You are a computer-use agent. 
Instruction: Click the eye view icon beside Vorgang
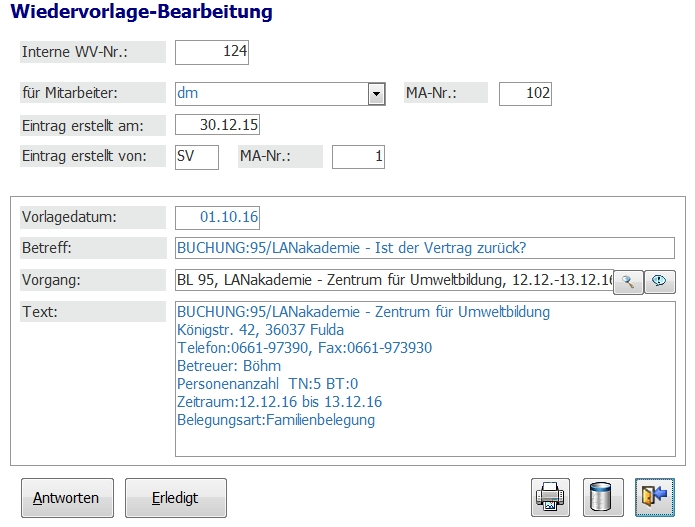(x=659, y=282)
